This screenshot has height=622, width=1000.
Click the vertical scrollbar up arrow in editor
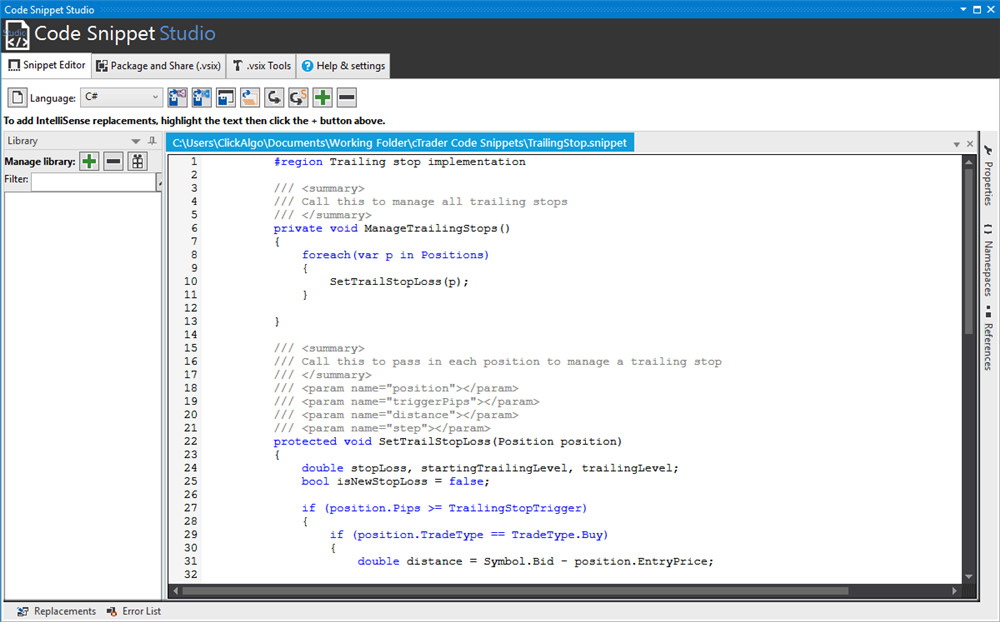point(969,162)
